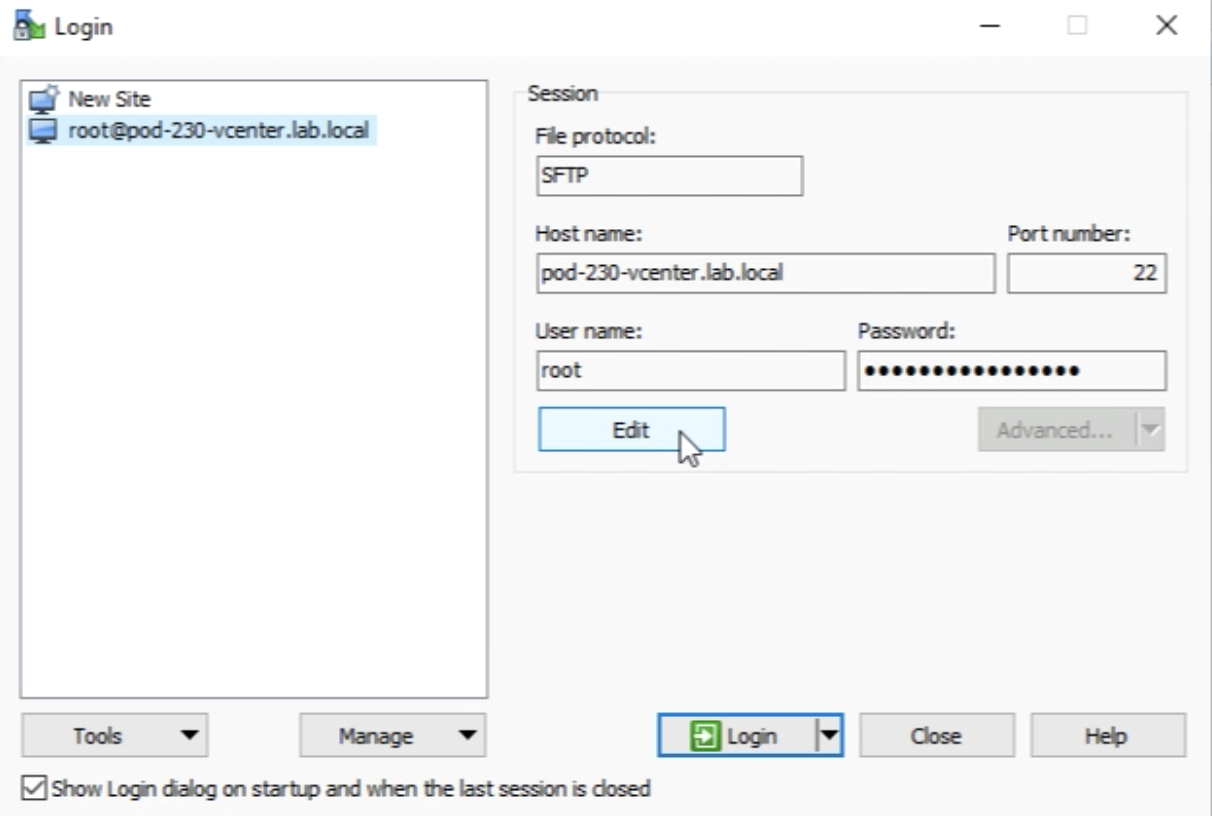1212x816 pixels.
Task: Click the green Login button
Action: (736, 736)
